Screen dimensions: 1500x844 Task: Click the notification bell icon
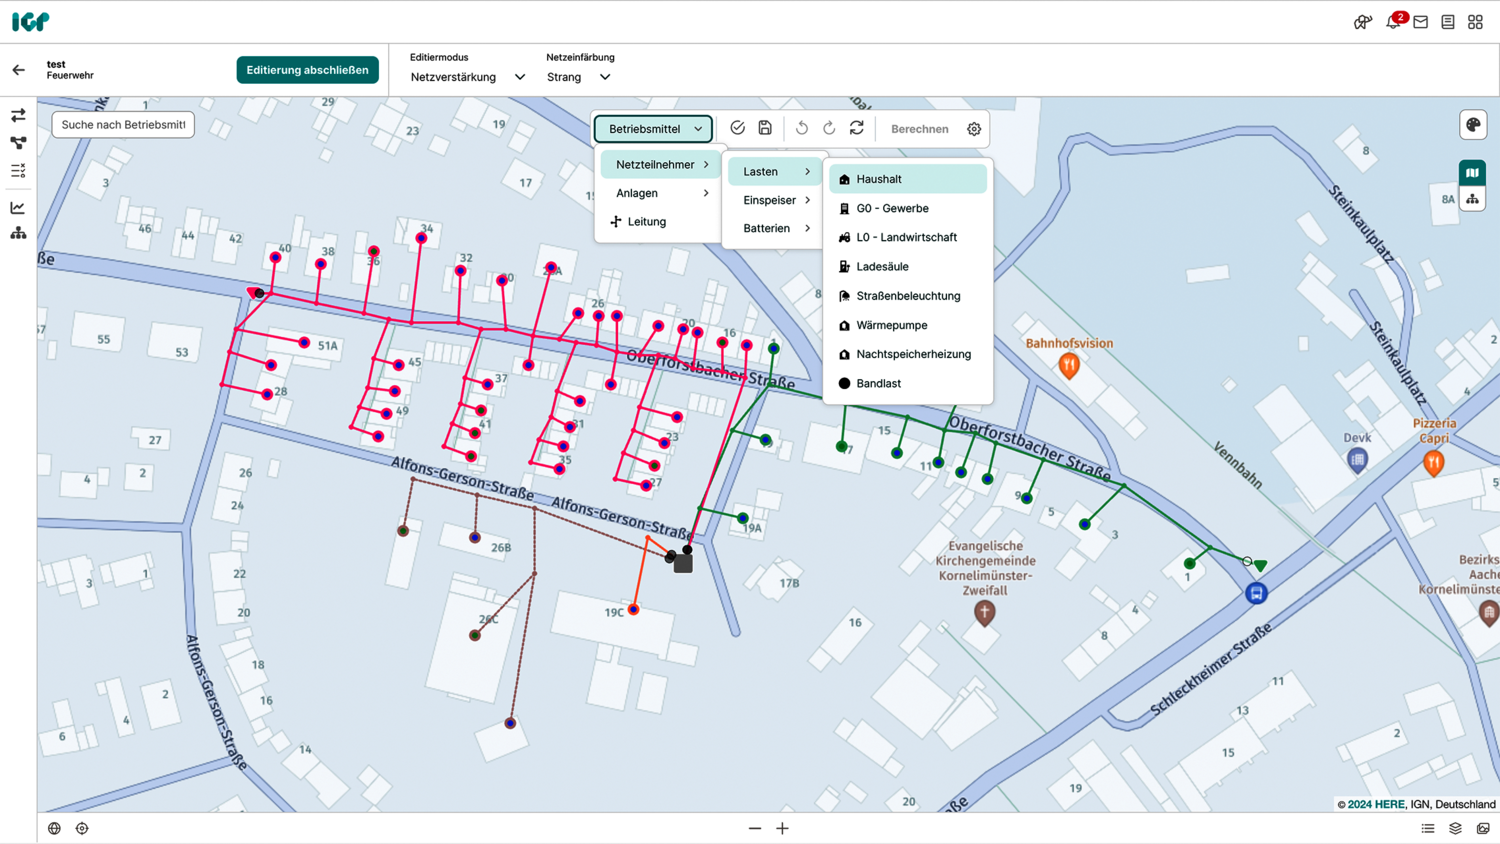pos(1393,22)
